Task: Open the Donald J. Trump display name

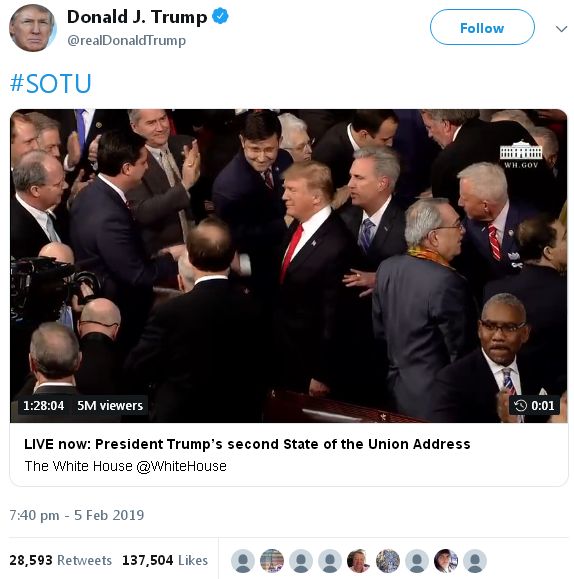Action: tap(137, 17)
